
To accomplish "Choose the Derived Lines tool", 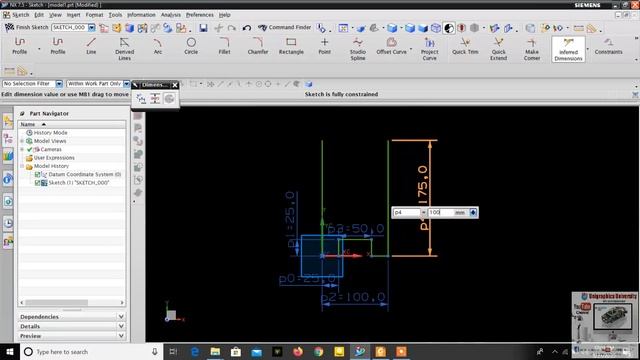I will point(124,49).
